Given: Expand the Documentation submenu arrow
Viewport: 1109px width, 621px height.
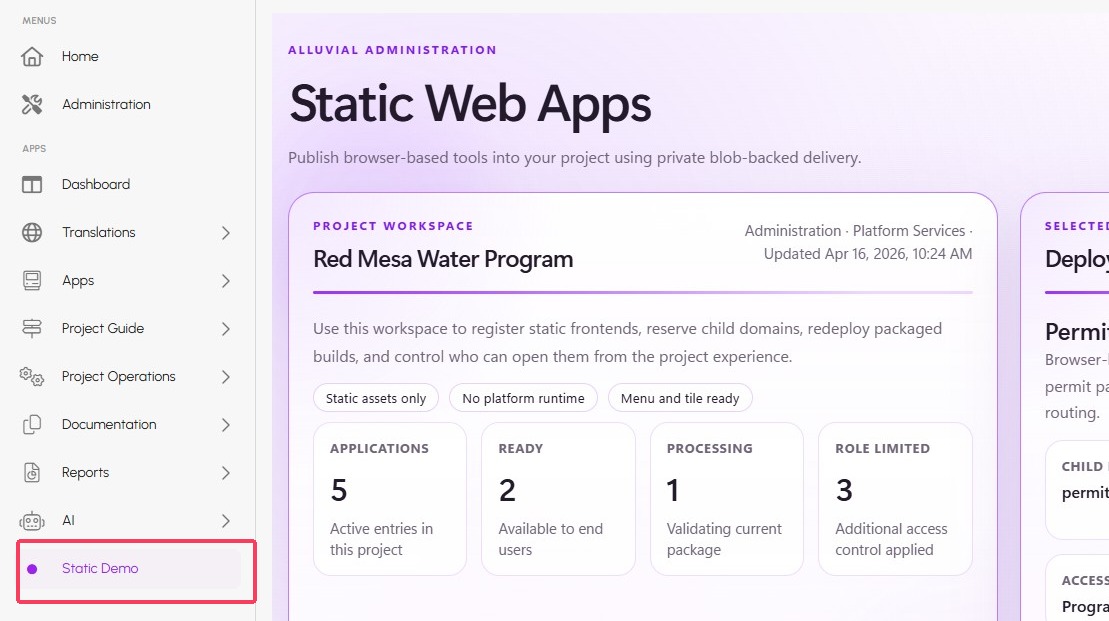Looking at the screenshot, I should point(225,425).
